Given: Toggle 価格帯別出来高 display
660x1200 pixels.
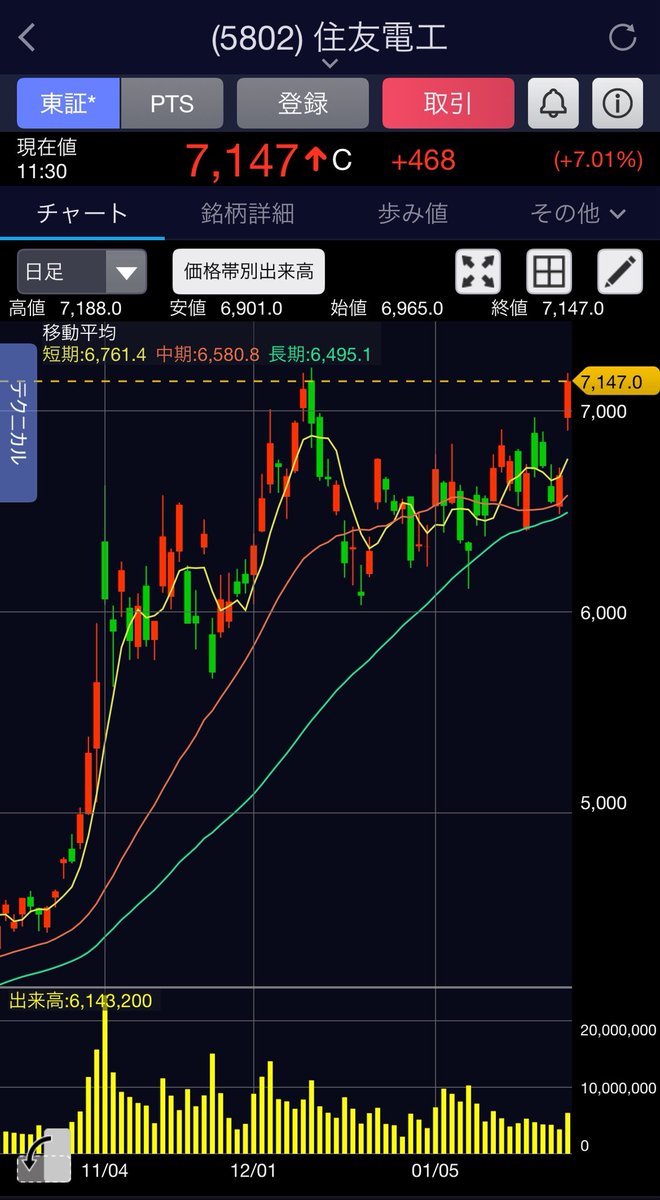Looking at the screenshot, I should click(x=249, y=271).
